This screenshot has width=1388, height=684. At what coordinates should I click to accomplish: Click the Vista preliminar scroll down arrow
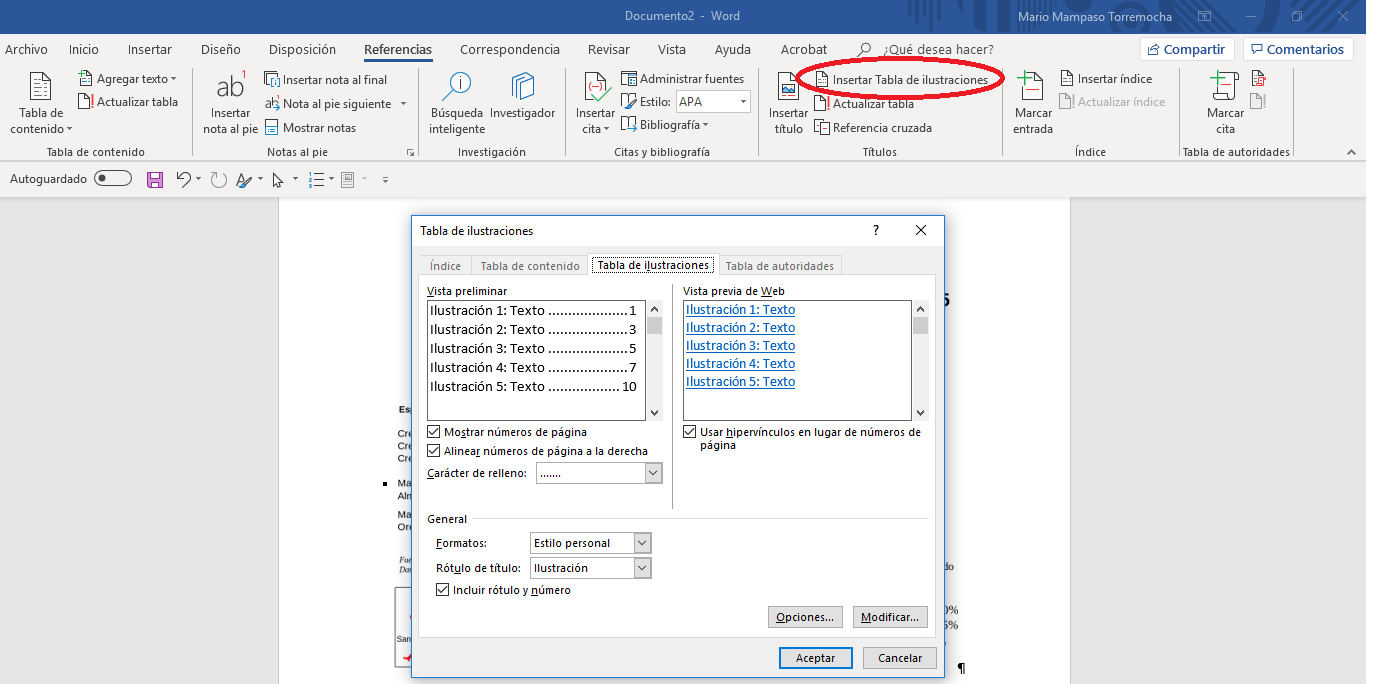(x=655, y=412)
